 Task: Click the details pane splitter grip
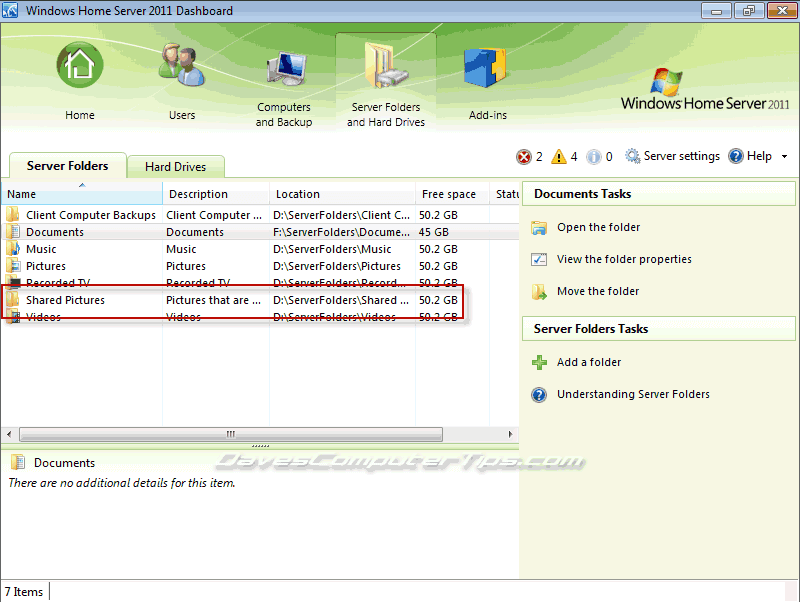click(x=260, y=446)
